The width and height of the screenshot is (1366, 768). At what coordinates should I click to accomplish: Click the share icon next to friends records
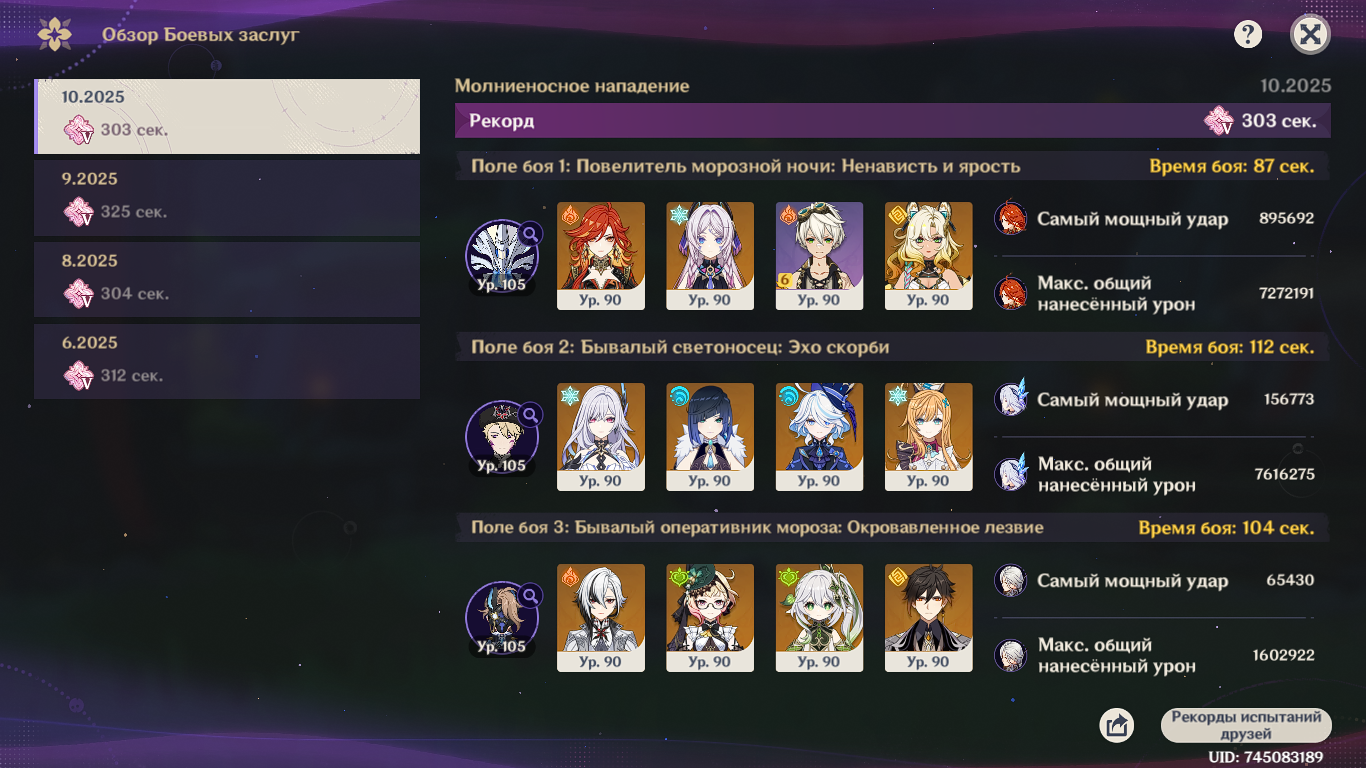[1116, 725]
